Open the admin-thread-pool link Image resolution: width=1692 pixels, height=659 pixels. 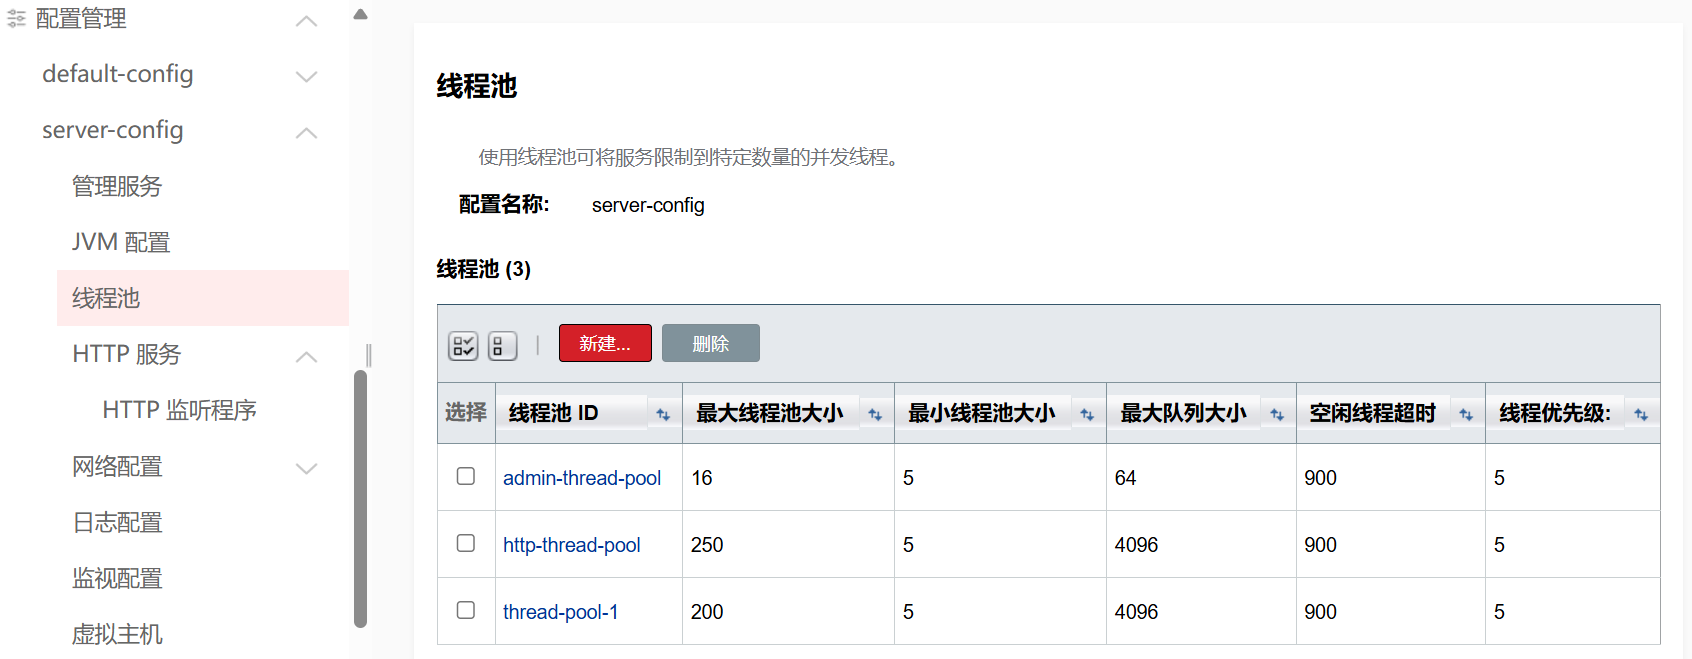click(581, 478)
